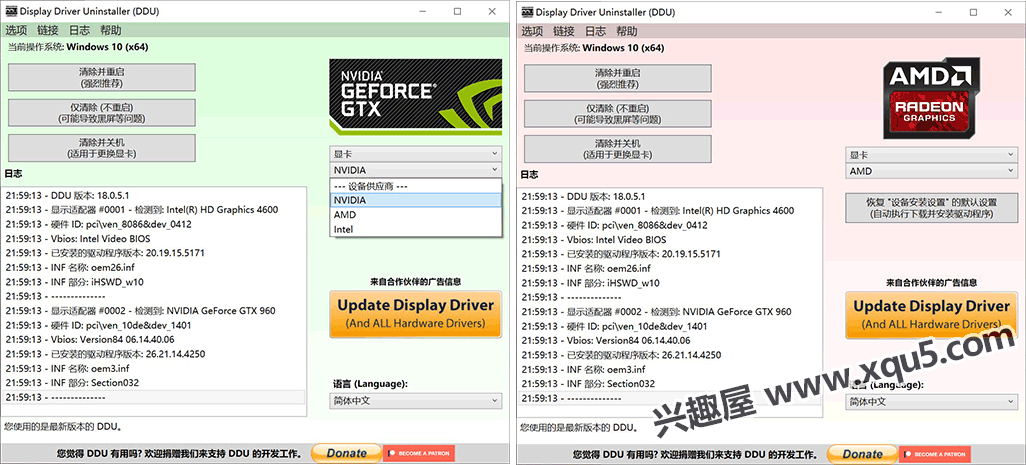Screen dimensions: 1026x465
Task: Click the DDU app icon in left window title bar
Action: (11, 11)
